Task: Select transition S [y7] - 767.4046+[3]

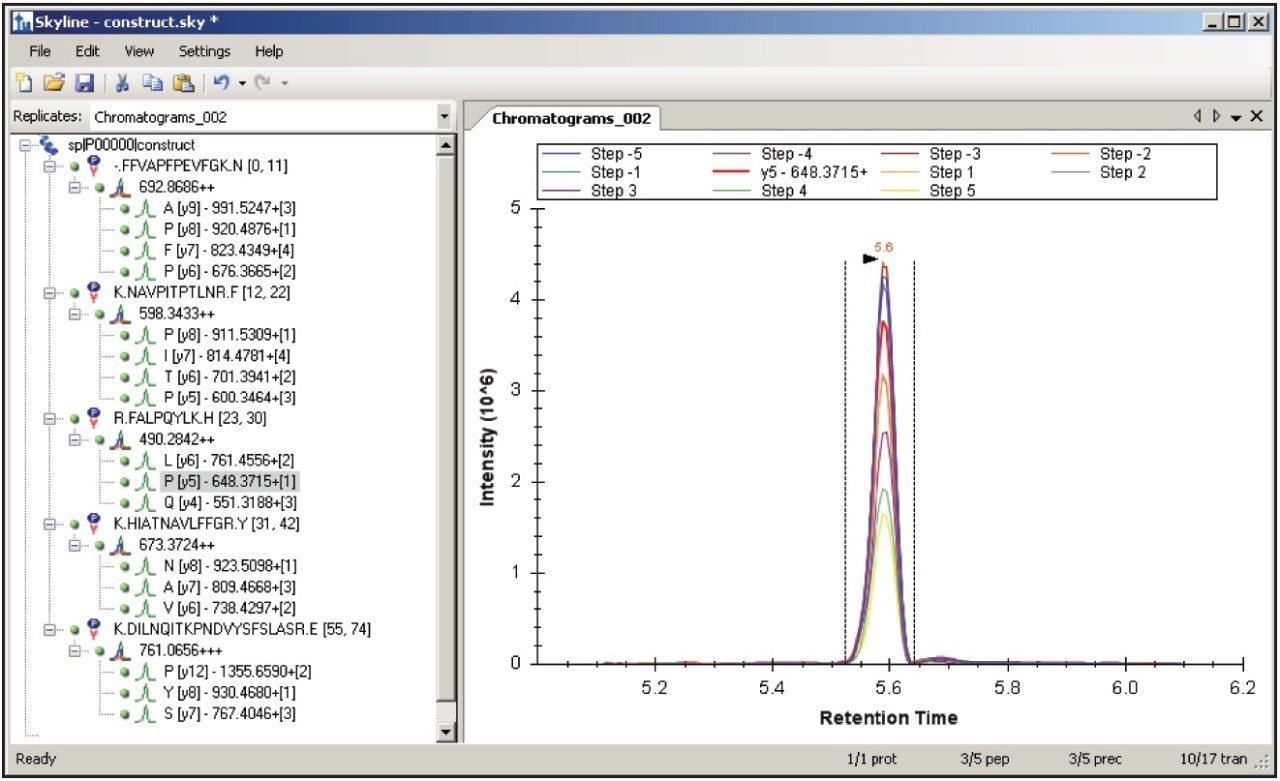Action: [229, 712]
